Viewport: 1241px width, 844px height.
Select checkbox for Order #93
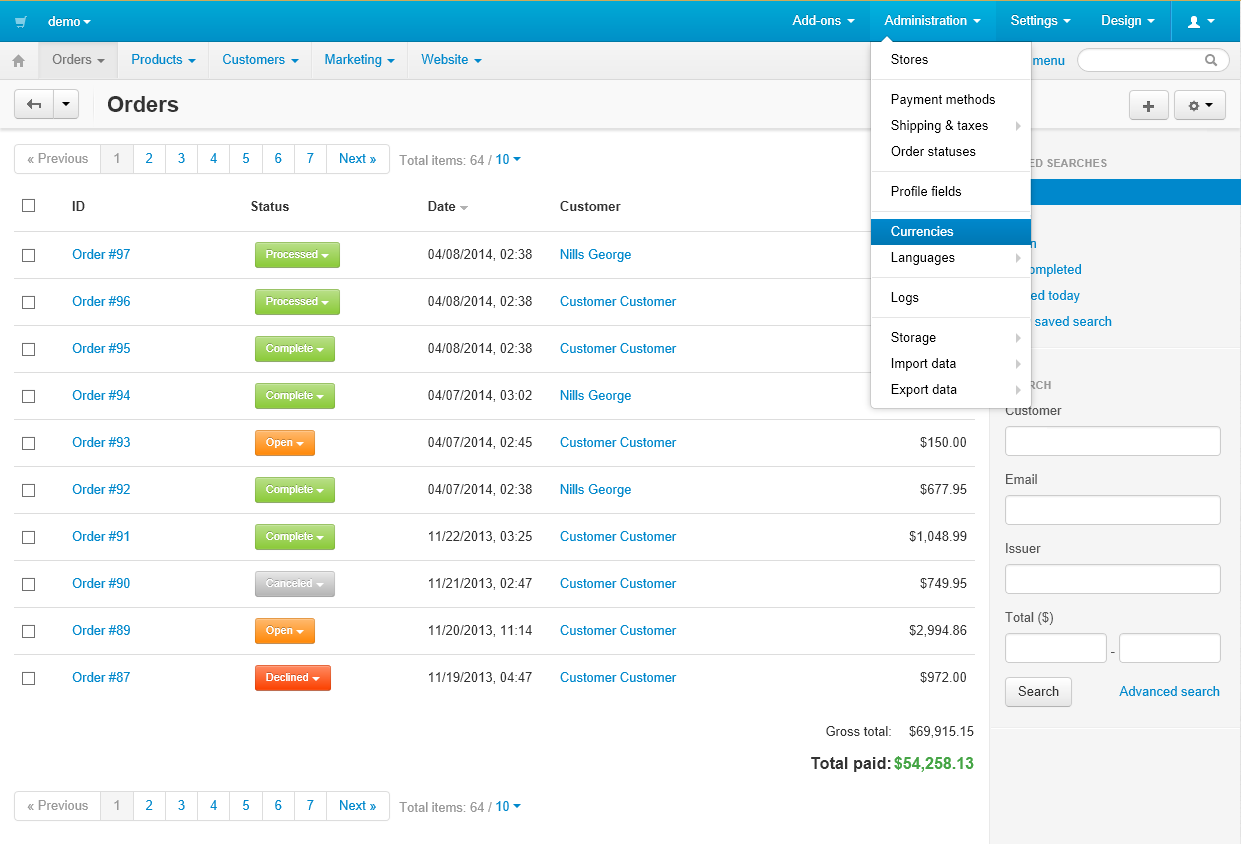28,443
